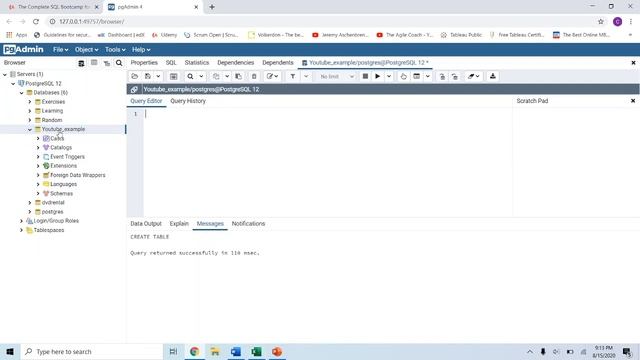Switch to the SQL tab
Image resolution: width=640 pixels, height=360 pixels.
click(171, 62)
